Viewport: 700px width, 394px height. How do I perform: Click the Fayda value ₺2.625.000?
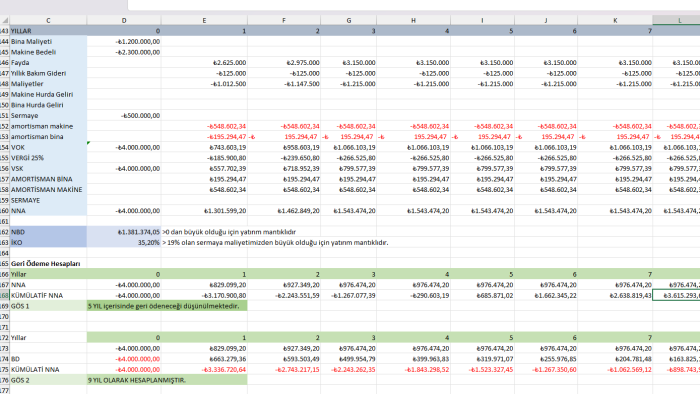204,63
